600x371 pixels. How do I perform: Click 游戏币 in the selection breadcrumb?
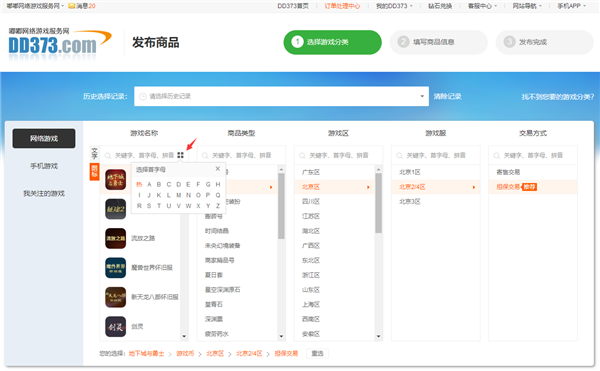(185, 353)
